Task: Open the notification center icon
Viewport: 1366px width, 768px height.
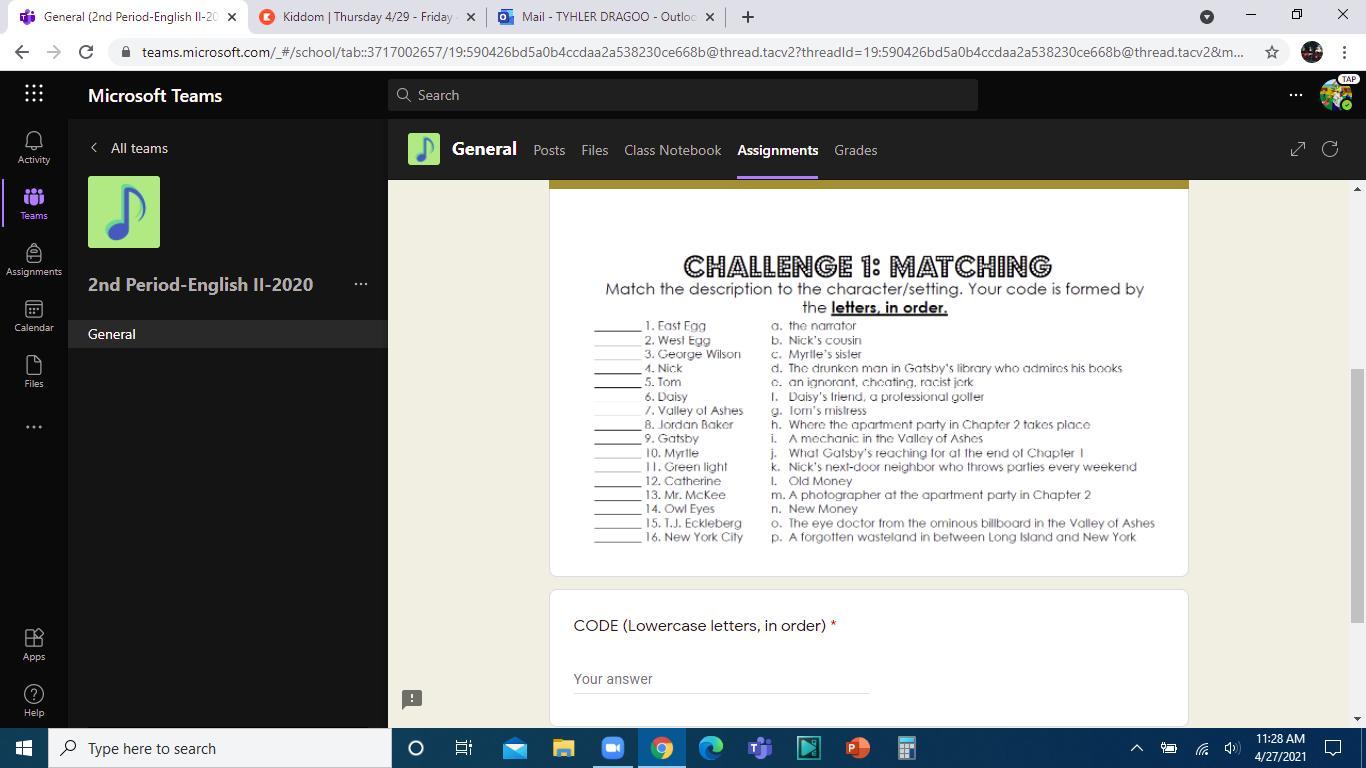Action: (1332, 748)
